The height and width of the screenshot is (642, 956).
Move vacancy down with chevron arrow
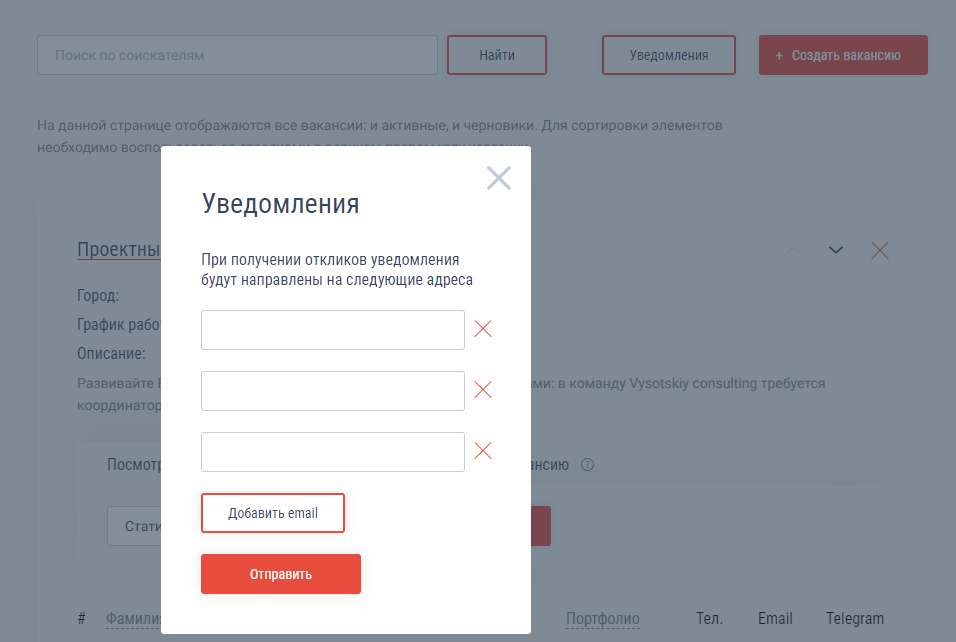[836, 250]
